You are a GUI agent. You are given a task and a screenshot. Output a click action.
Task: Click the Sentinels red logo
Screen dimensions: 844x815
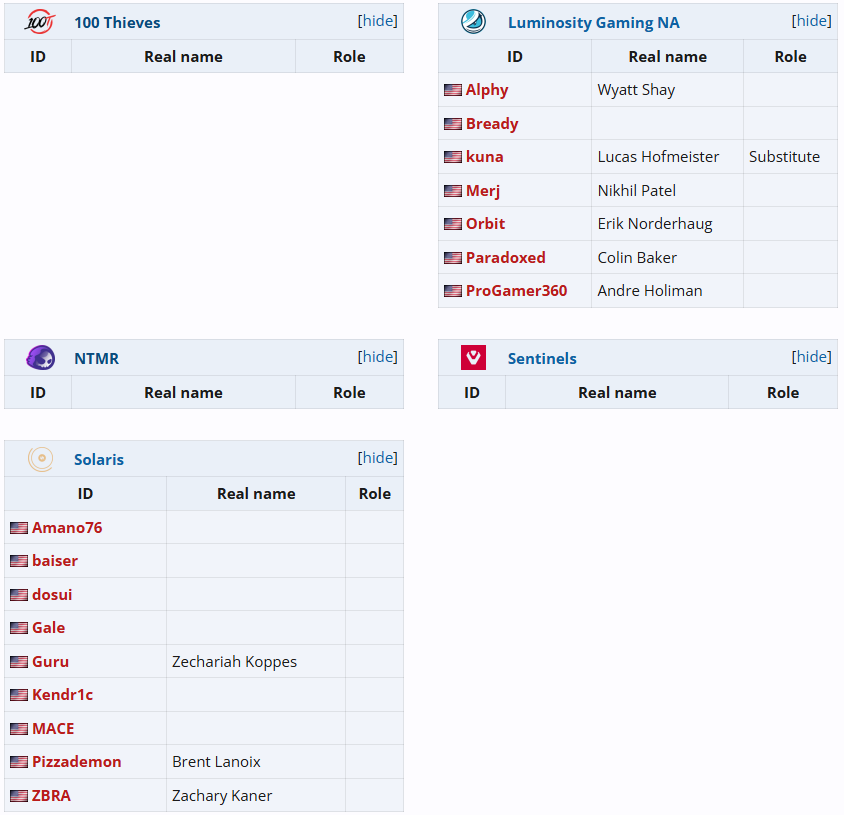coord(473,358)
